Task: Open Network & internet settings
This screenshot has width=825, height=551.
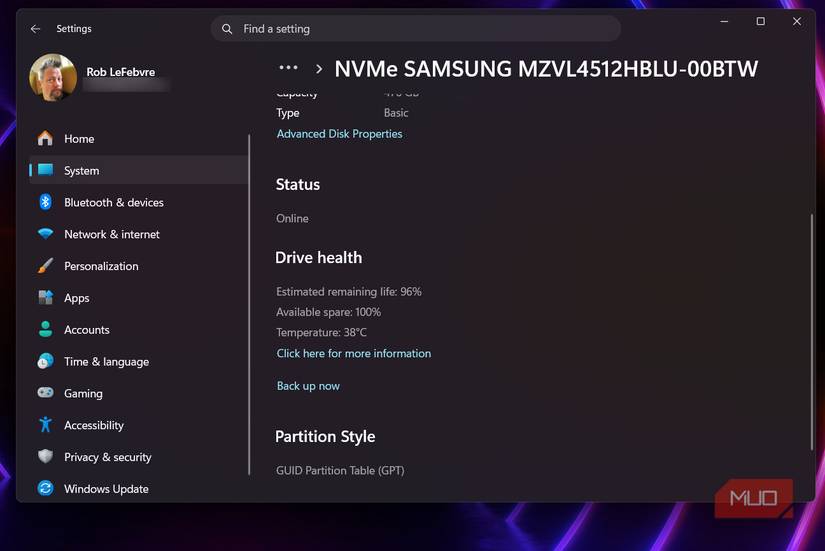Action: click(x=138, y=234)
